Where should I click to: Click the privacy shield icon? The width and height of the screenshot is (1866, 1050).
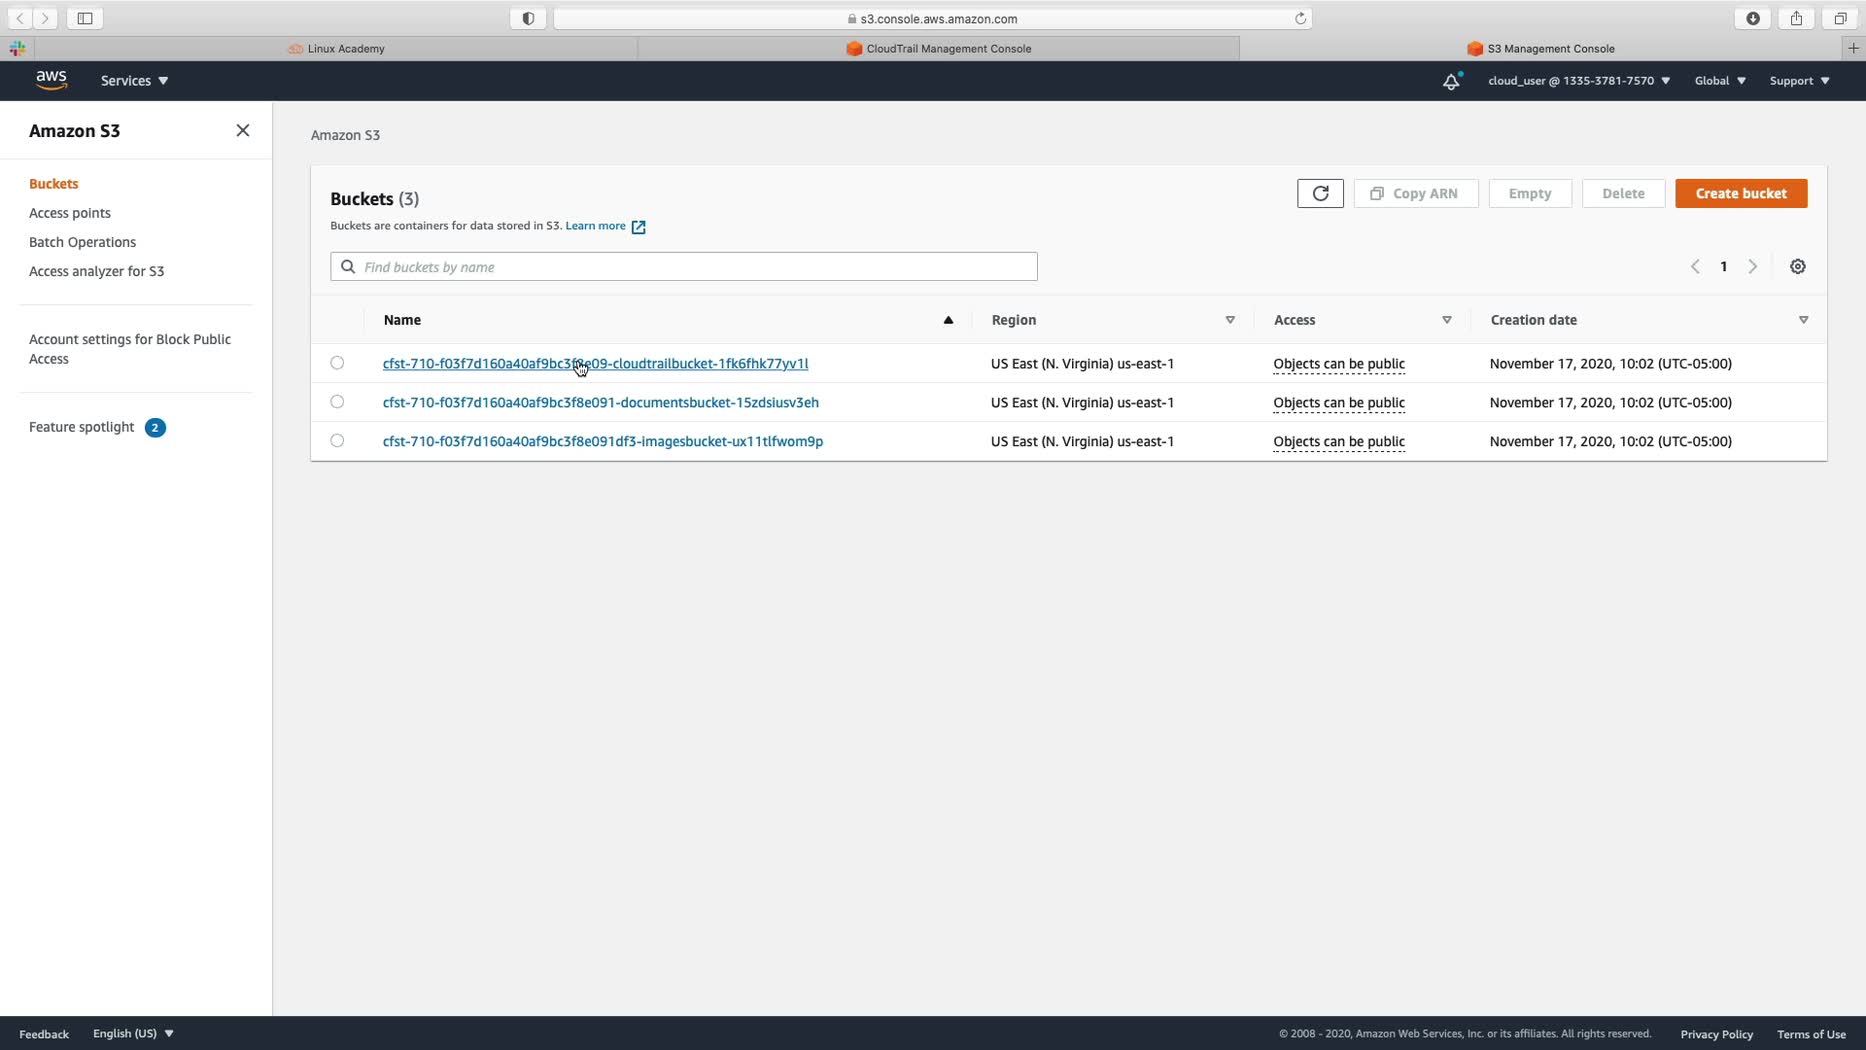point(528,18)
